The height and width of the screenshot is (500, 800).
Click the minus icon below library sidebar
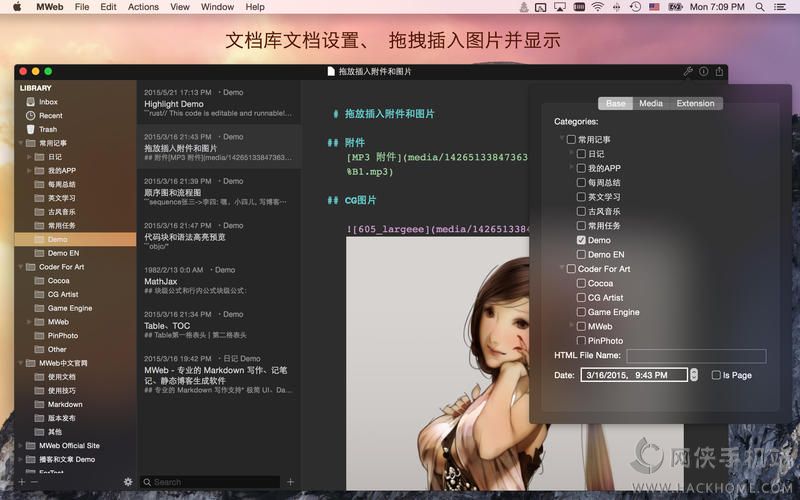[34, 482]
